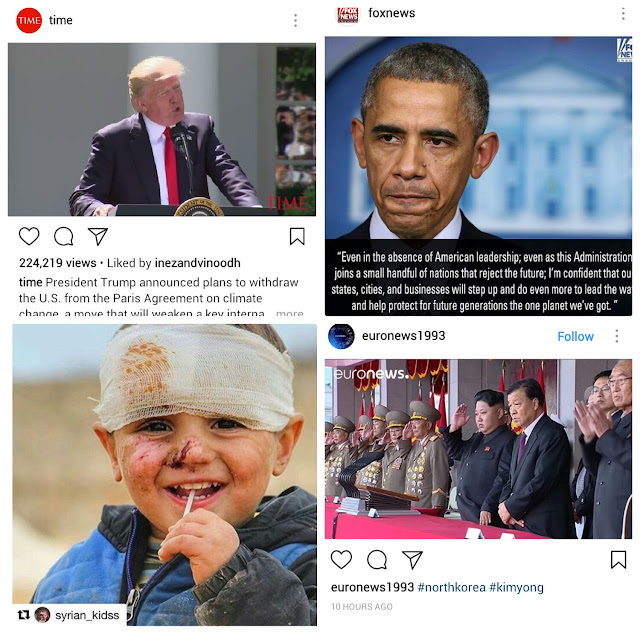Open comments on the time post
Viewport: 640px width, 640px height.
64,236
